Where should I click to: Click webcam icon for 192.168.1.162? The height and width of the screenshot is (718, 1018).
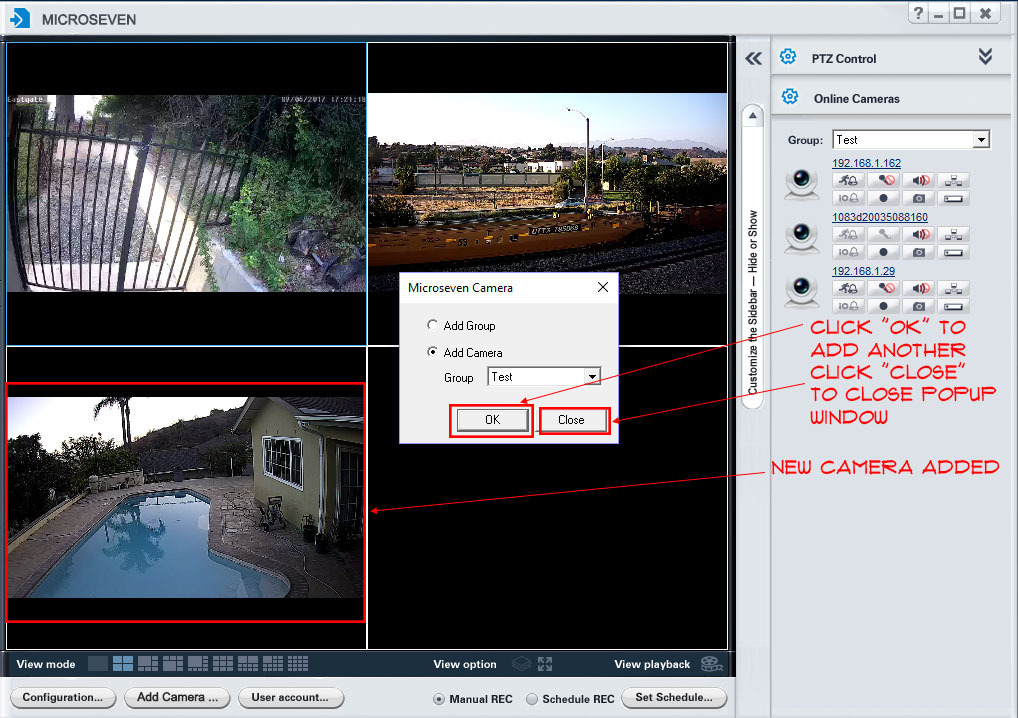(x=802, y=184)
